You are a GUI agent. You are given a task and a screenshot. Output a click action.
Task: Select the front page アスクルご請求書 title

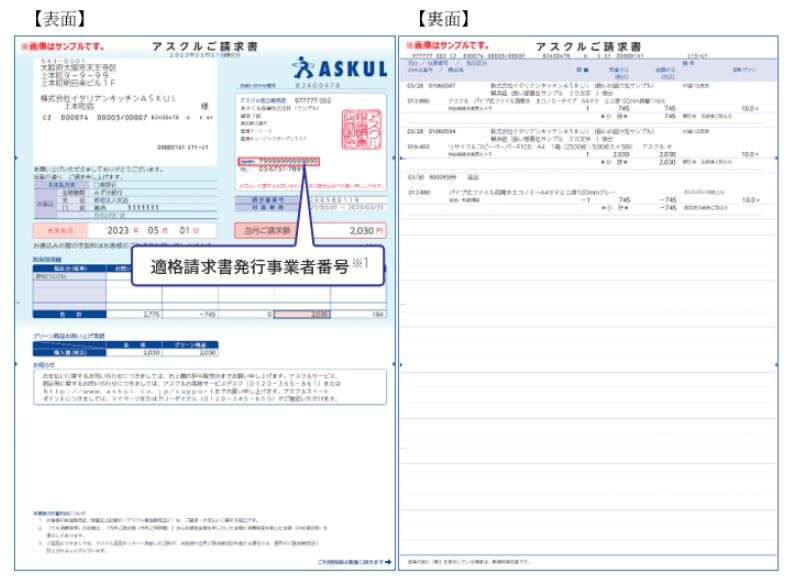[205, 46]
